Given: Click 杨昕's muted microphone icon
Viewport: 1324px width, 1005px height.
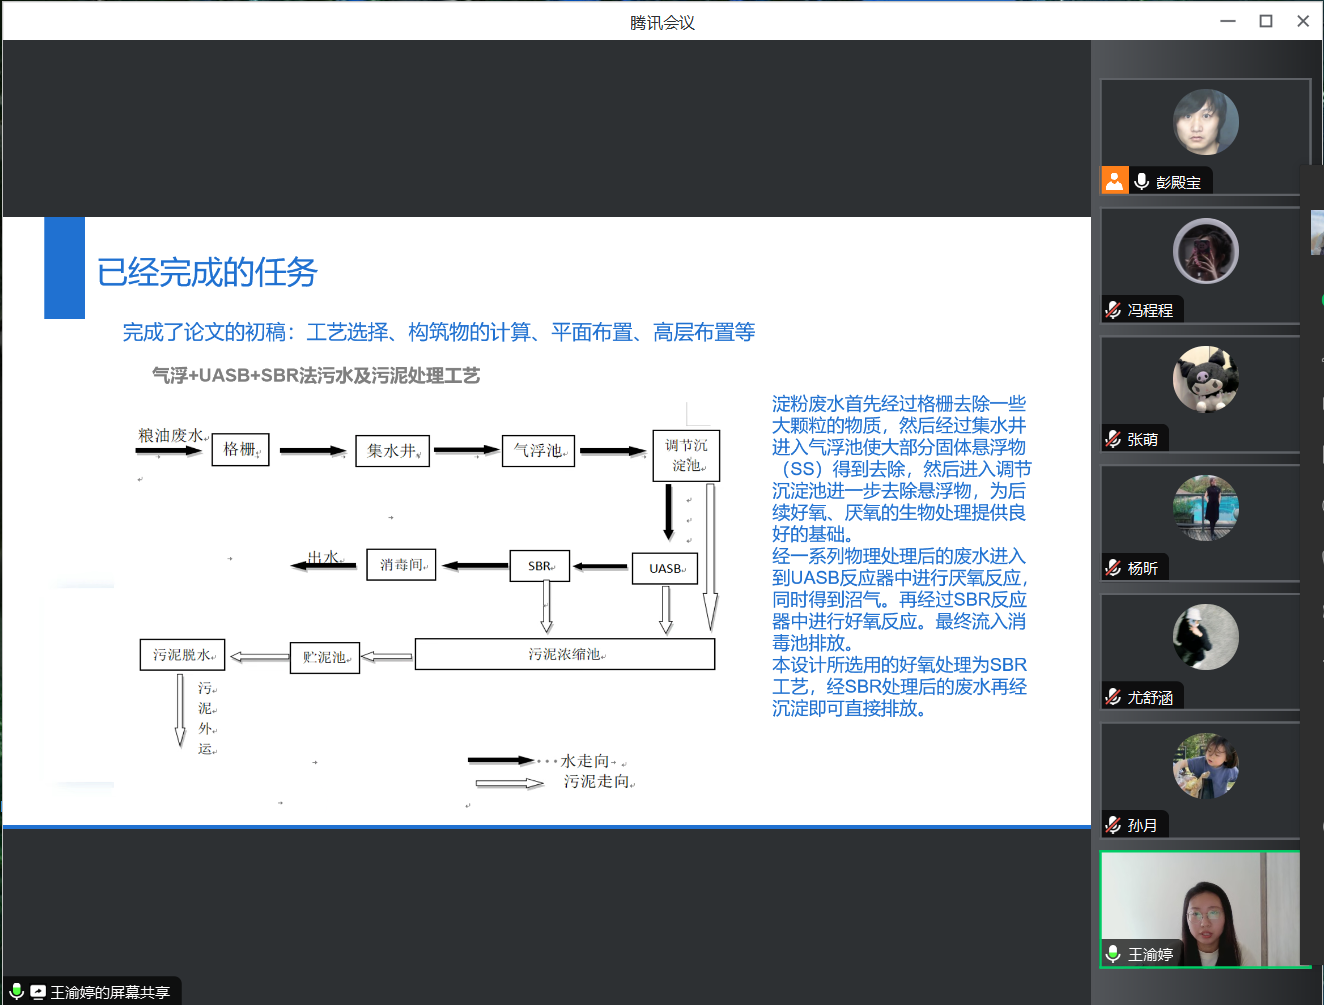Looking at the screenshot, I should click(x=1113, y=568).
